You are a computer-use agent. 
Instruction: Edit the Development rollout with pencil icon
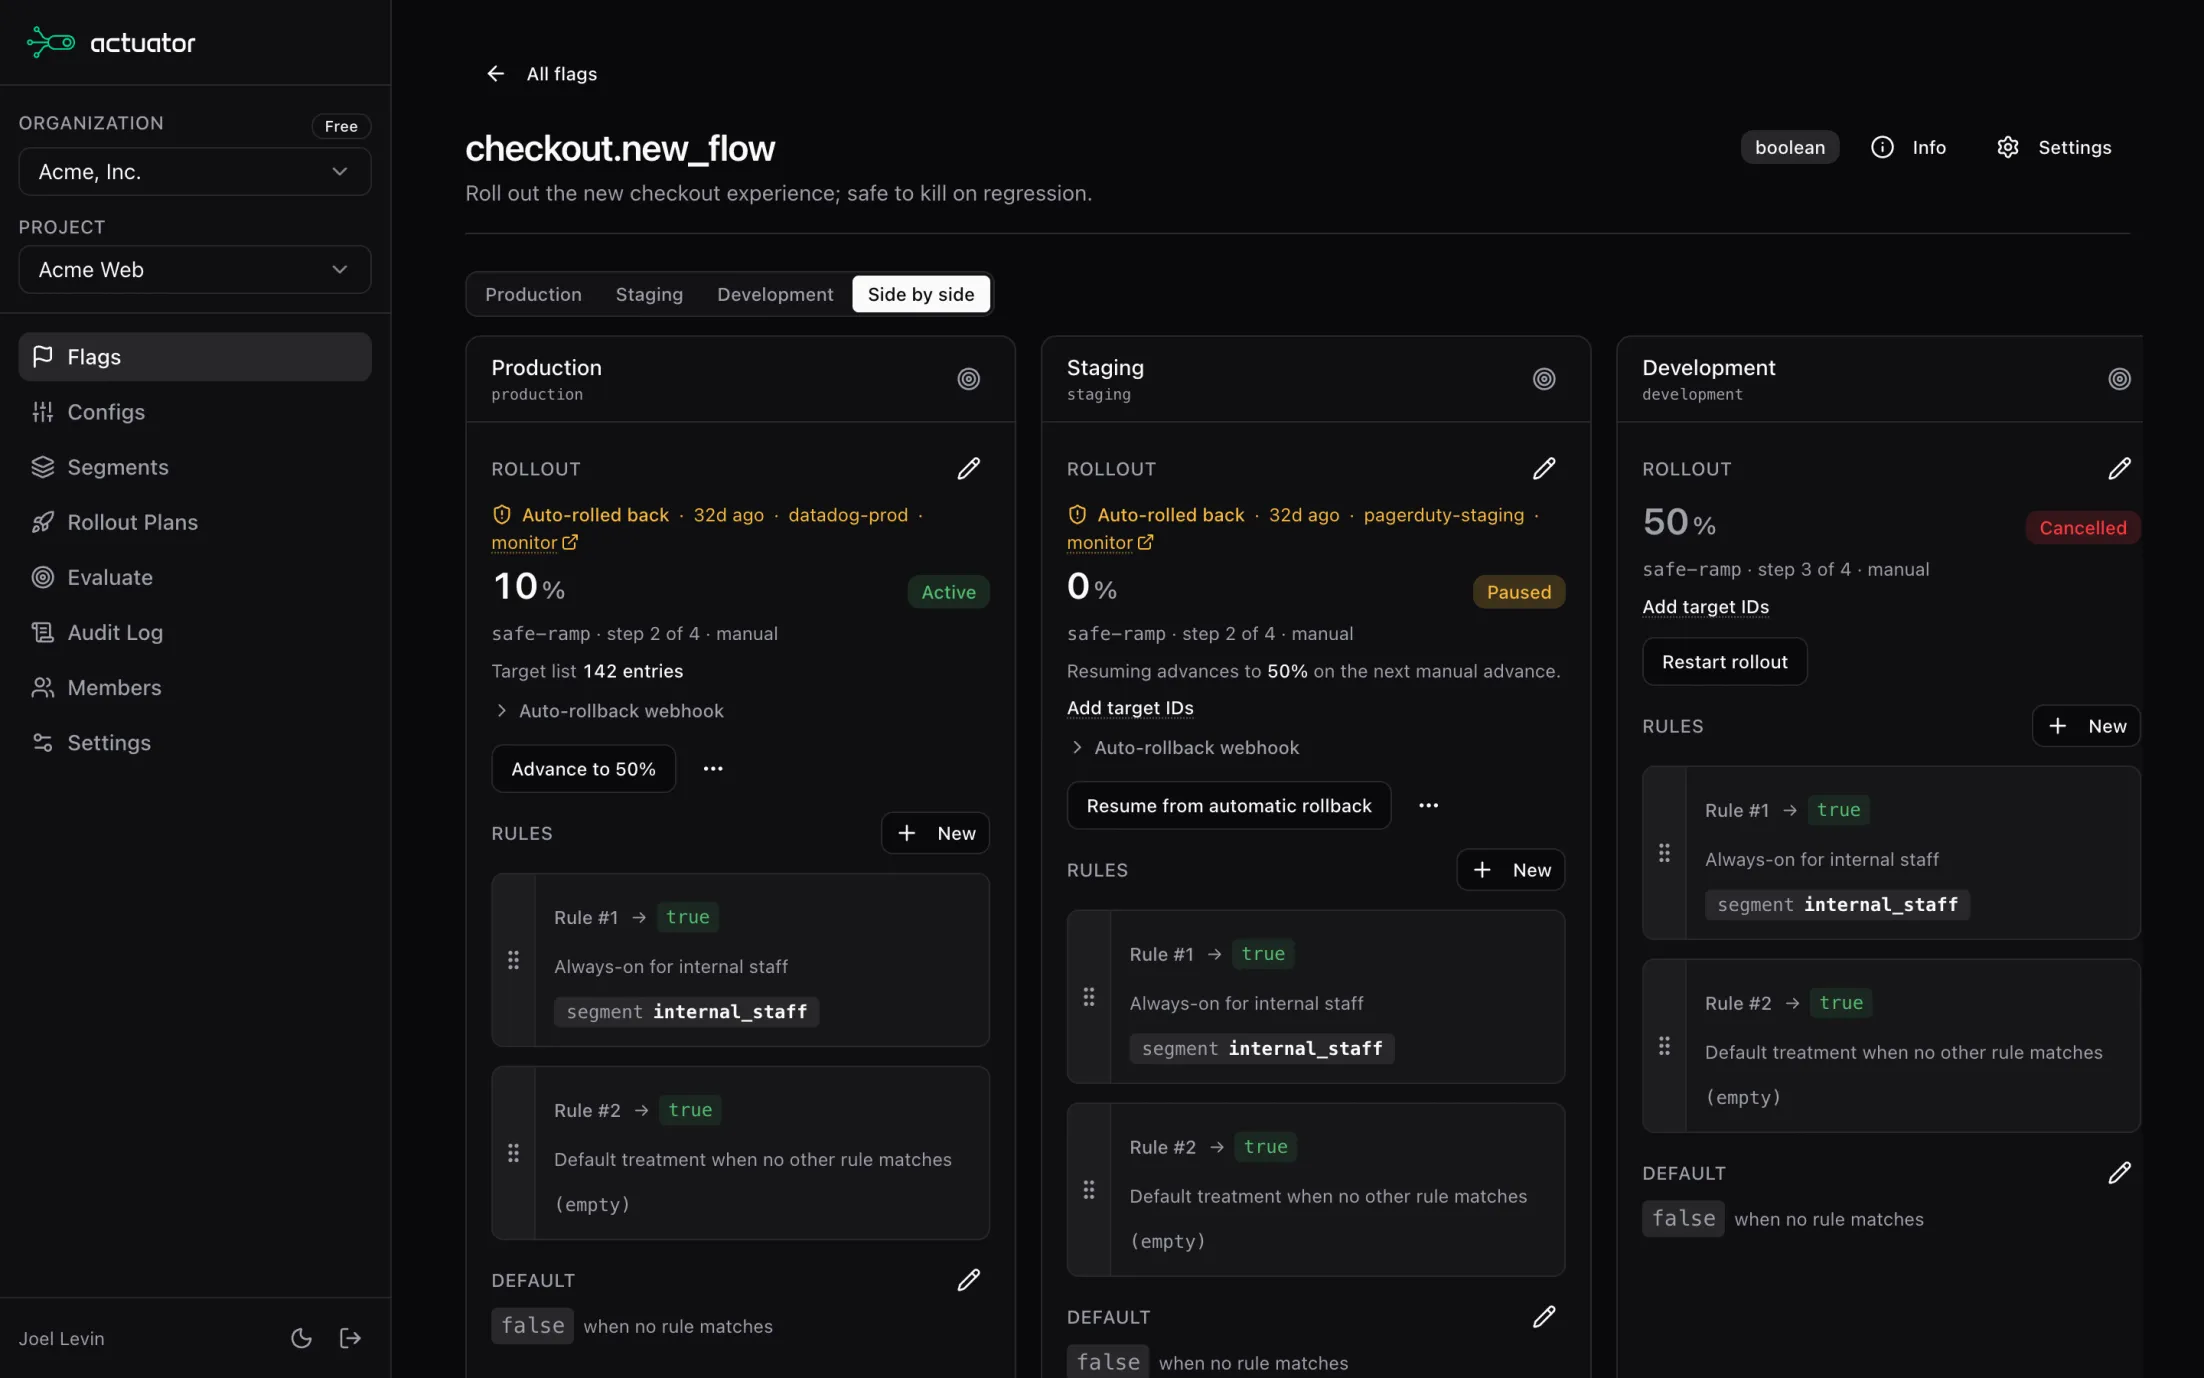pyautogui.click(x=2119, y=468)
